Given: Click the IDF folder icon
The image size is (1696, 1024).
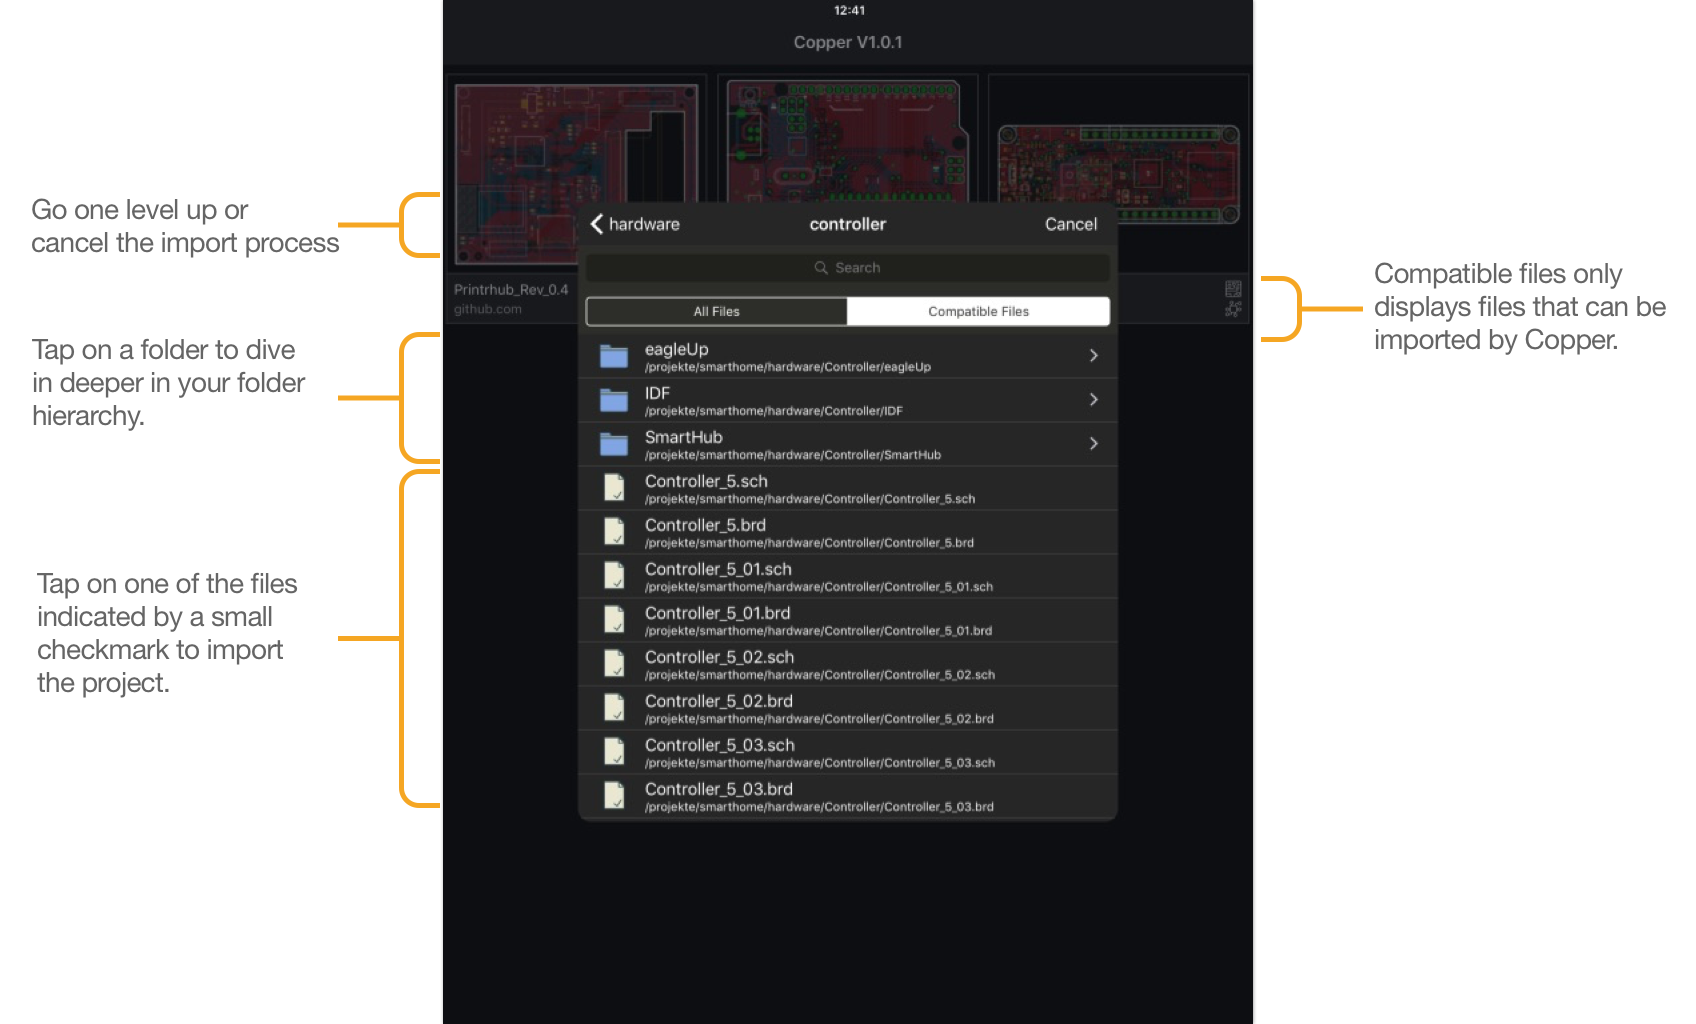Looking at the screenshot, I should [x=613, y=400].
